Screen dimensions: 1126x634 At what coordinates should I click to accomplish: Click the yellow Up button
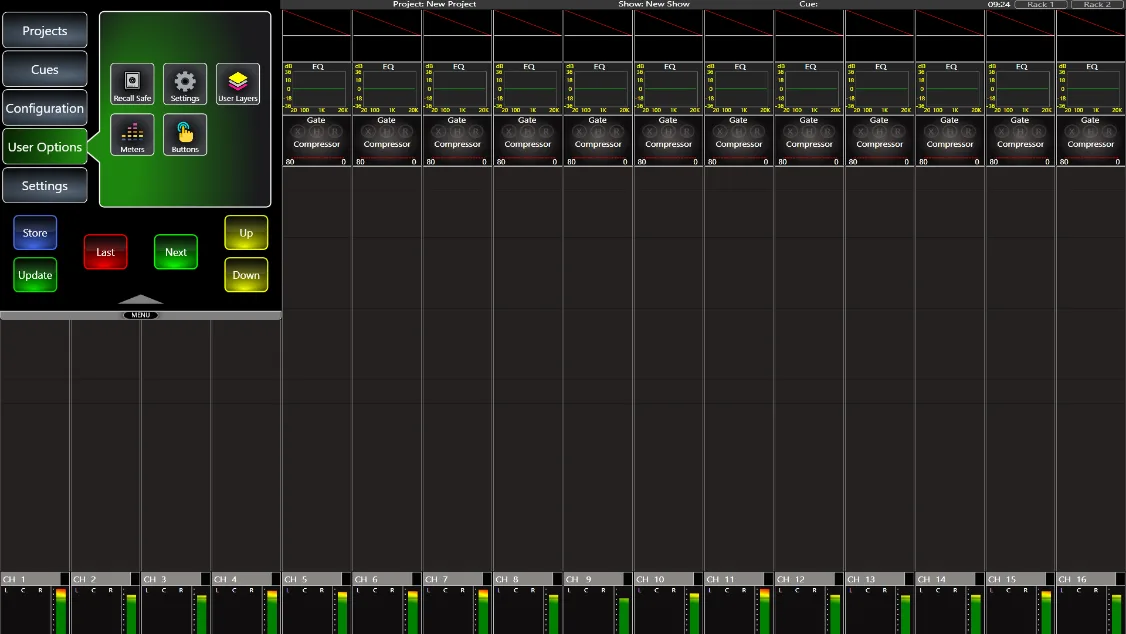(x=246, y=233)
